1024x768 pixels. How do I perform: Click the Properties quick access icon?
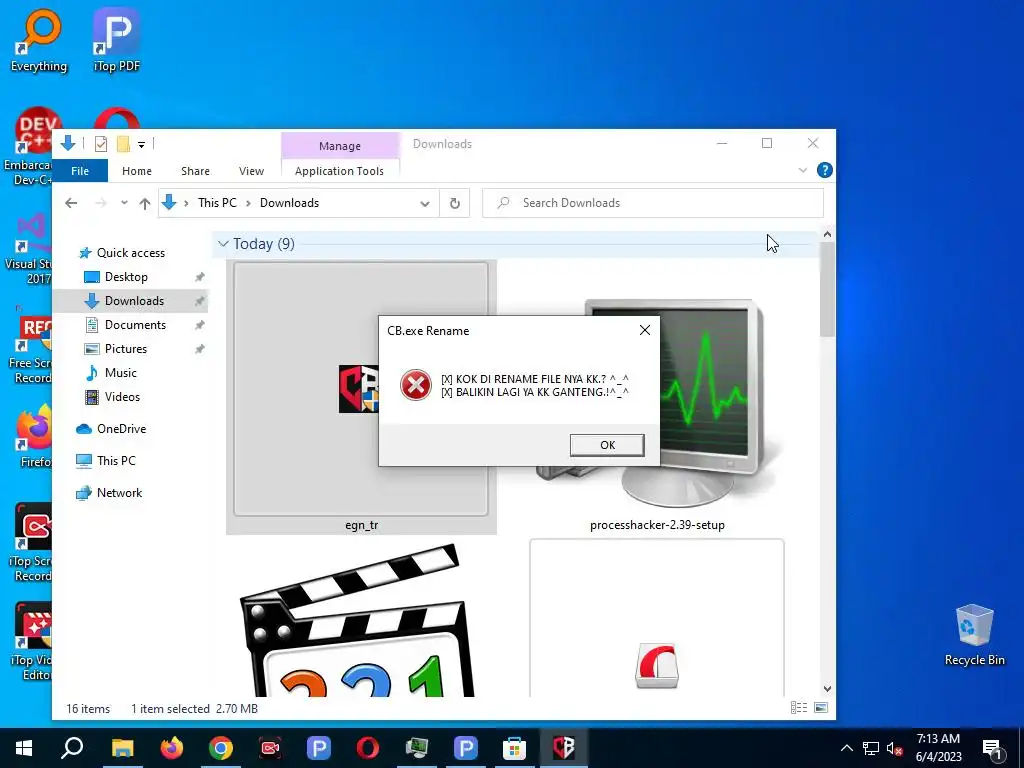101,144
